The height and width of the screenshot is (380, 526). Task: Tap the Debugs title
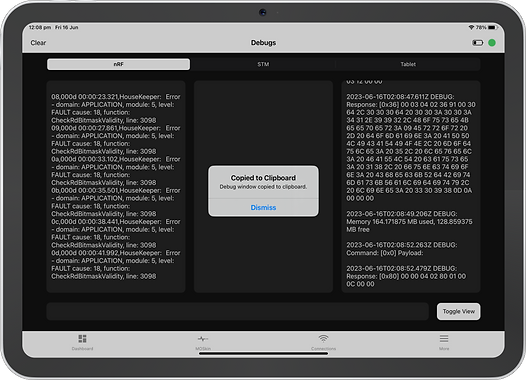pyautogui.click(x=263, y=43)
